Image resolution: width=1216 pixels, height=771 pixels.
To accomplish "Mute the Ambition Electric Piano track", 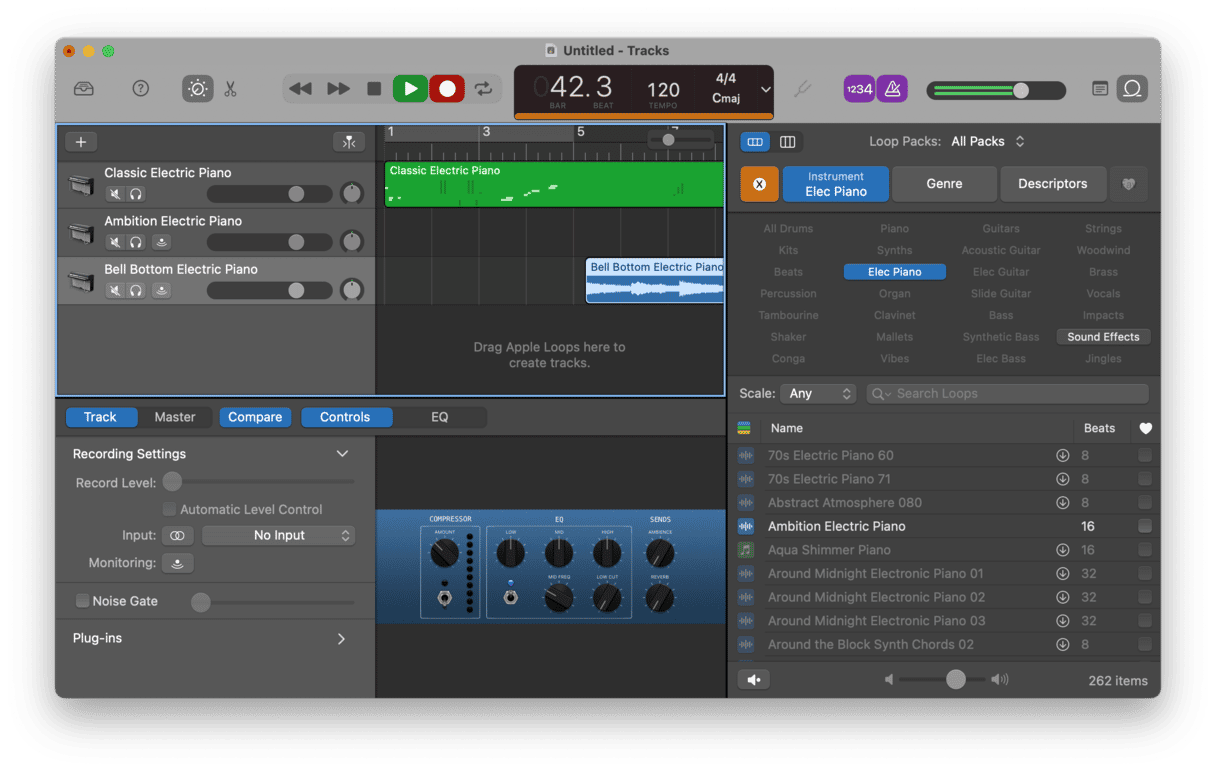I will pyautogui.click(x=115, y=242).
